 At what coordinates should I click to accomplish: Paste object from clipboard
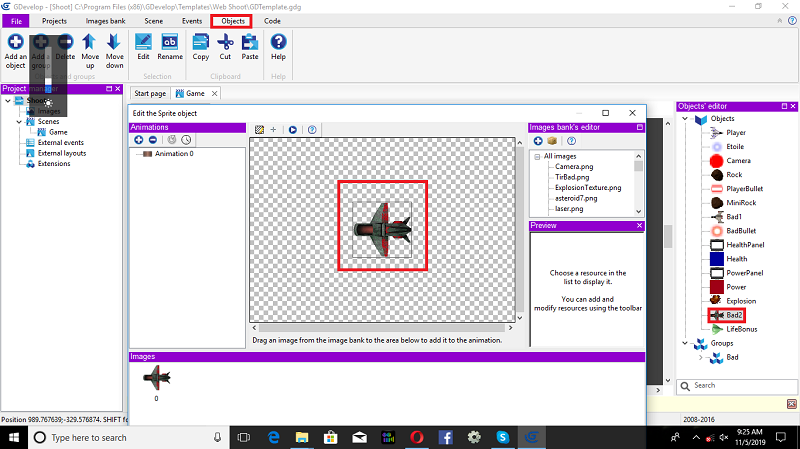tap(249, 47)
